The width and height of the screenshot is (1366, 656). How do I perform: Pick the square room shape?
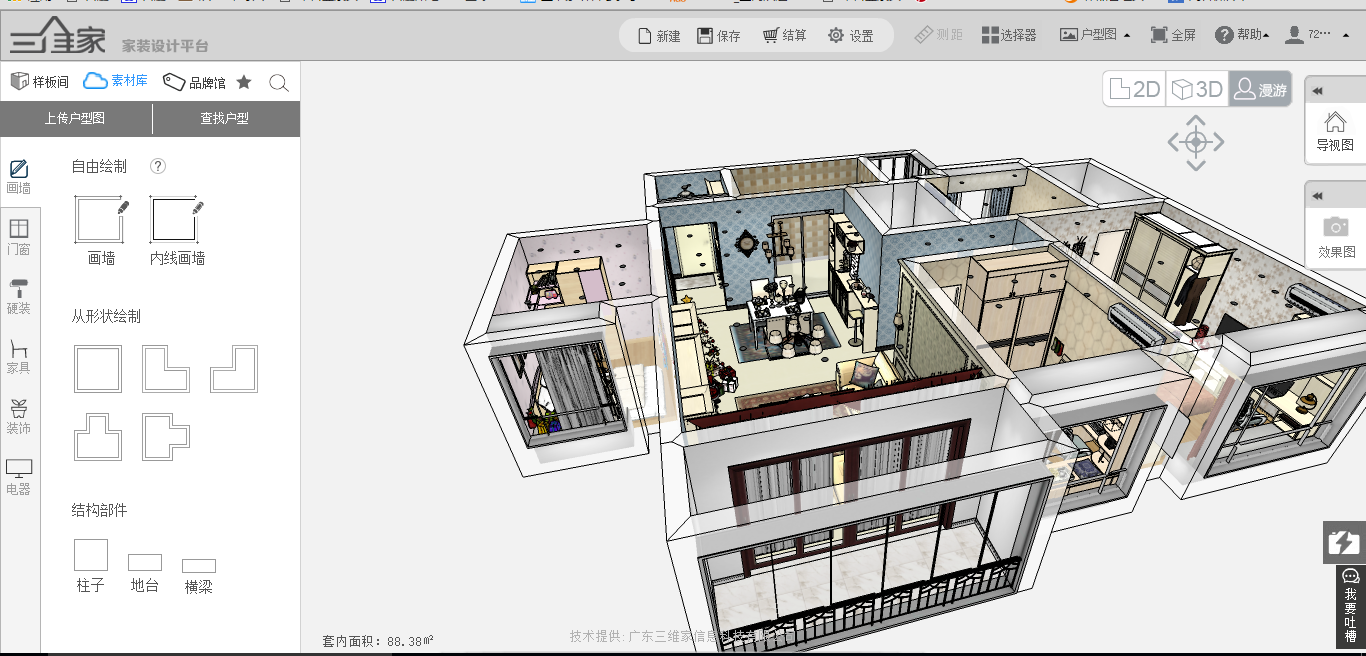(x=98, y=369)
